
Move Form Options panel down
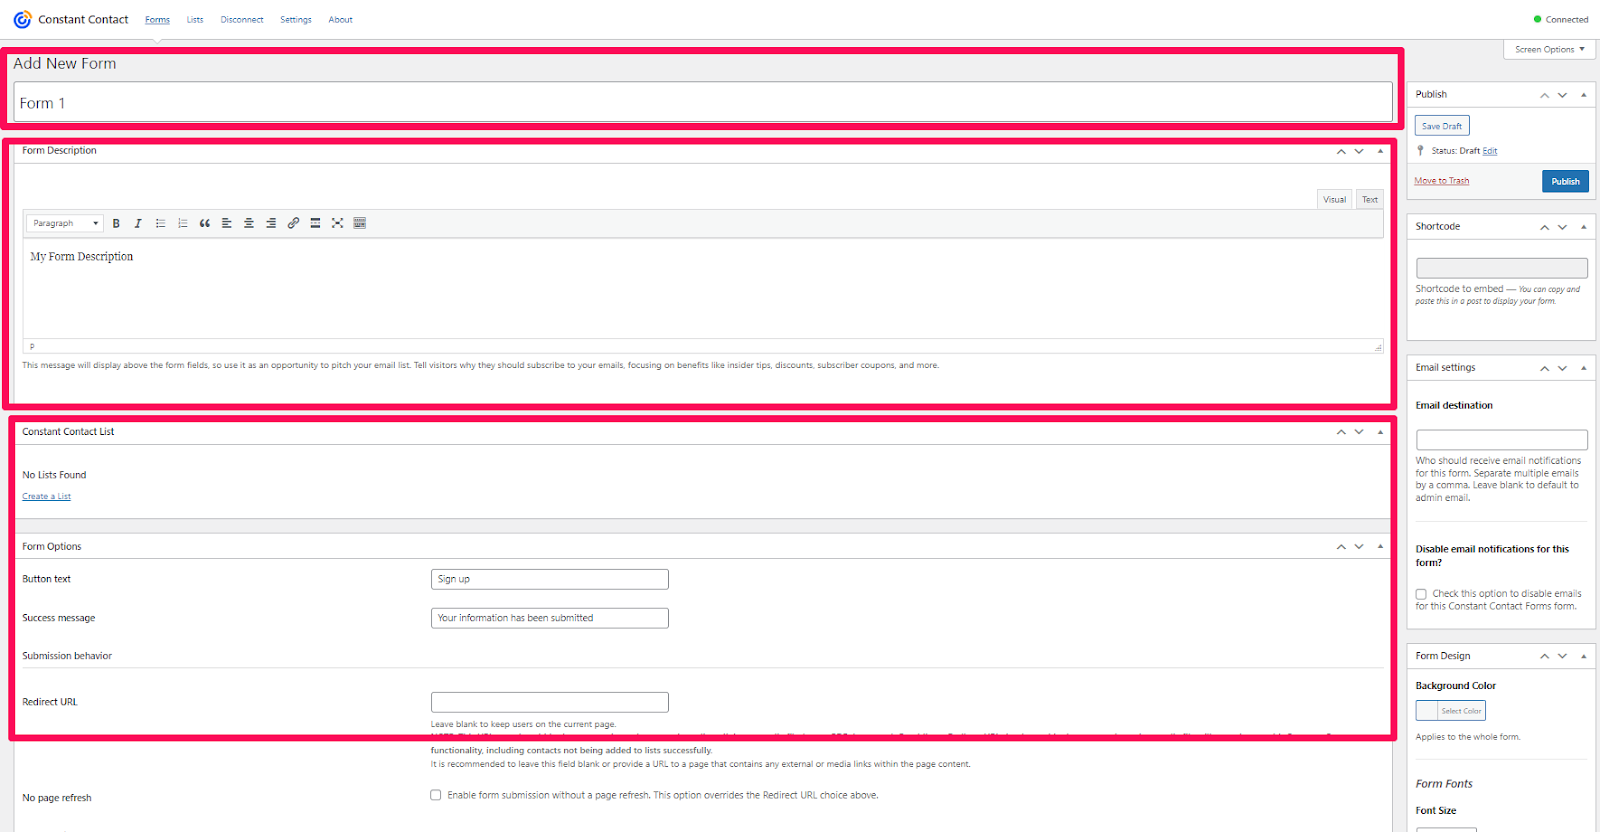pyautogui.click(x=1359, y=547)
